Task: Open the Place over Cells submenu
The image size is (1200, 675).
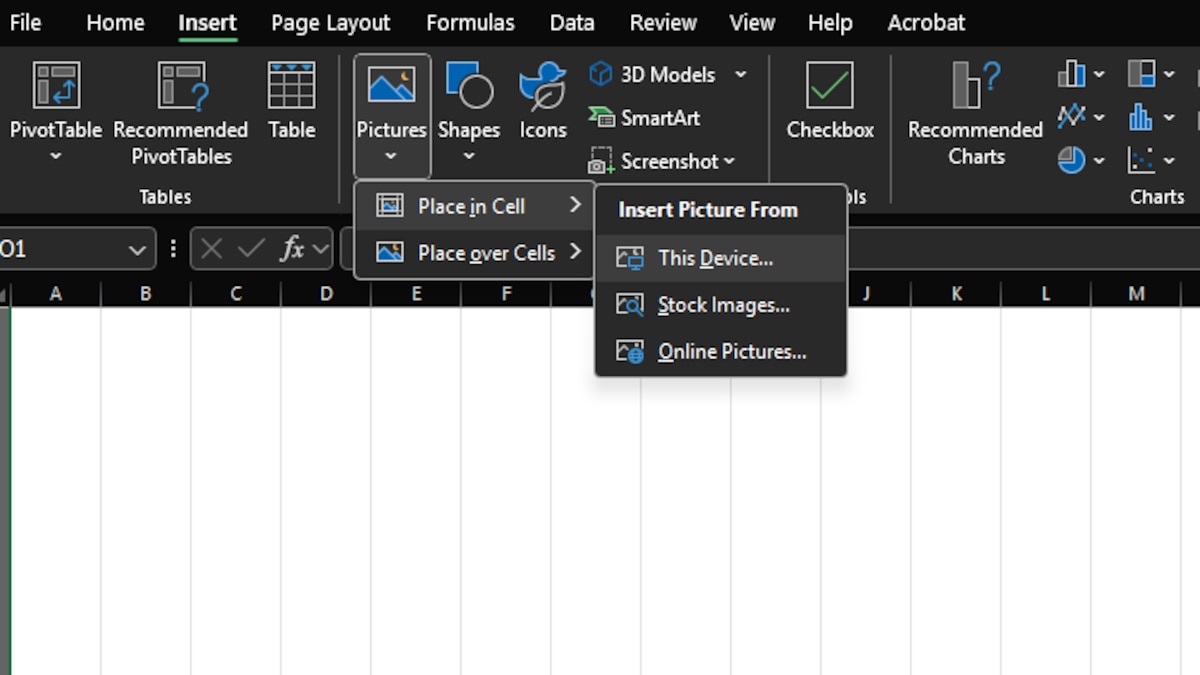Action: coord(476,253)
